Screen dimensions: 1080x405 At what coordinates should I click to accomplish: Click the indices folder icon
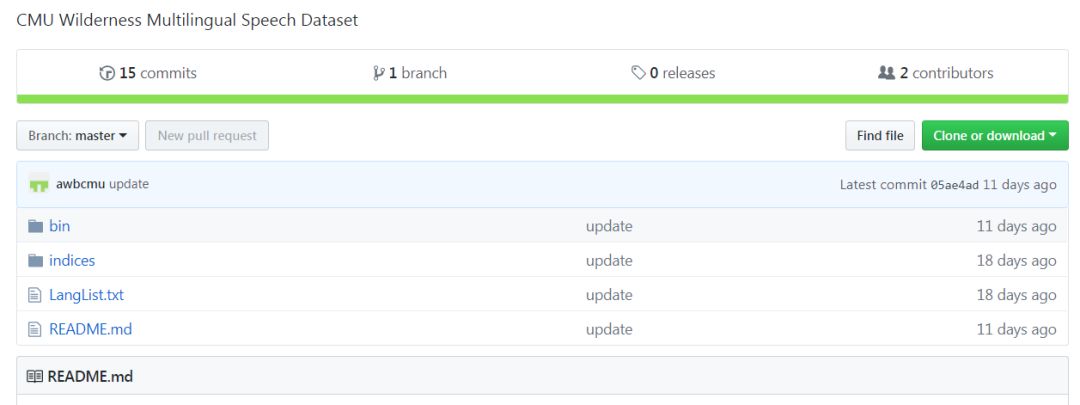(35, 260)
